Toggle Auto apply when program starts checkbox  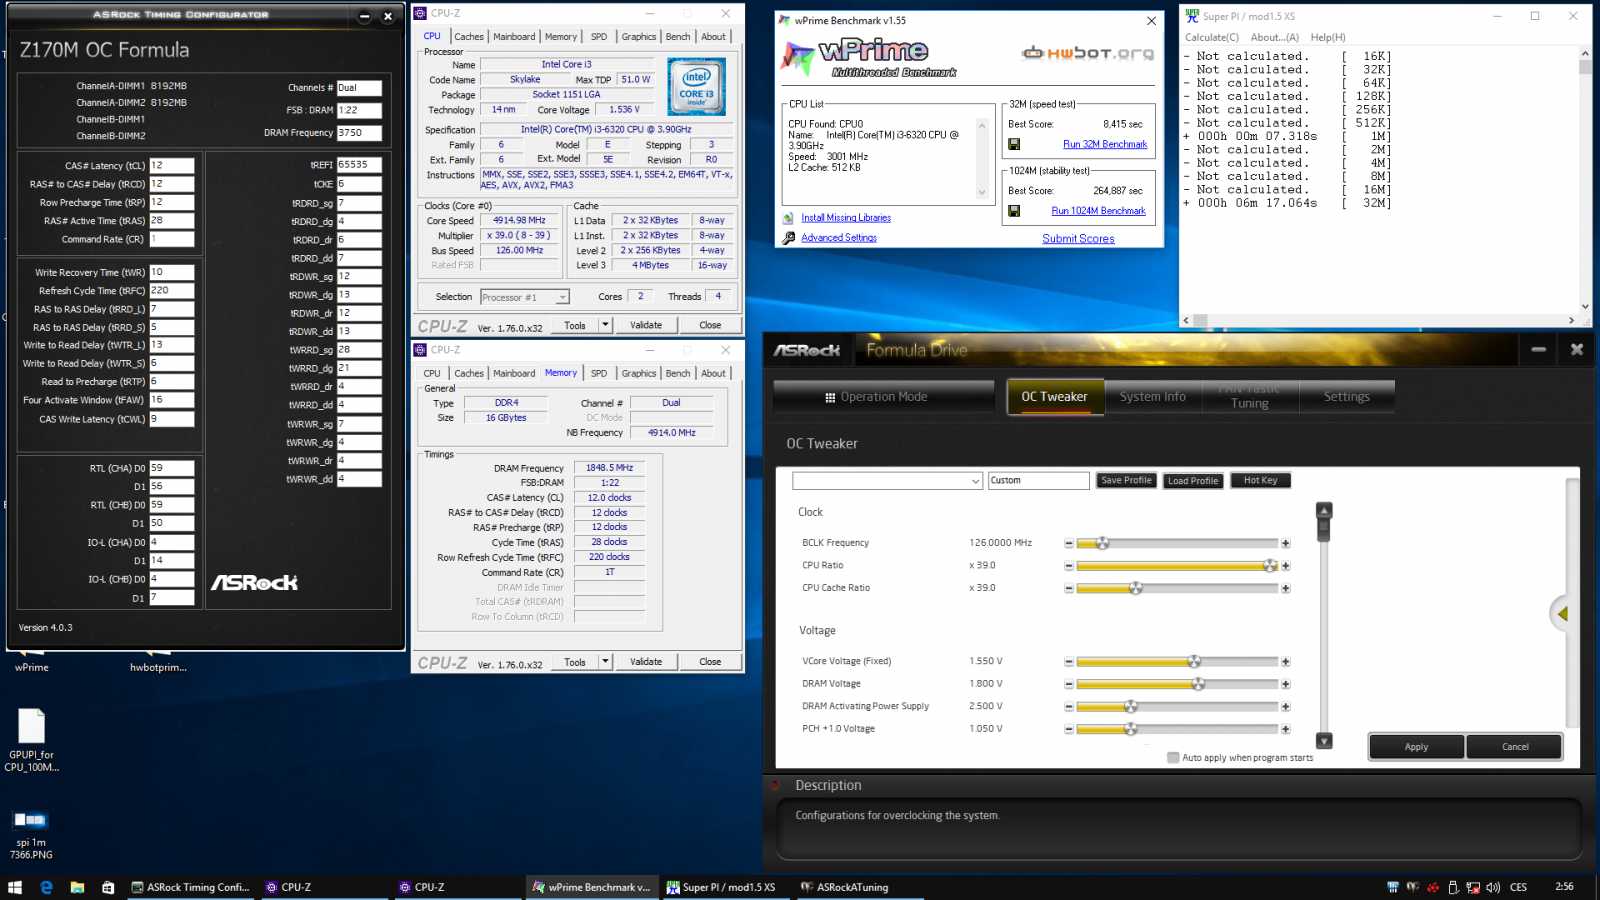[x=1173, y=758]
